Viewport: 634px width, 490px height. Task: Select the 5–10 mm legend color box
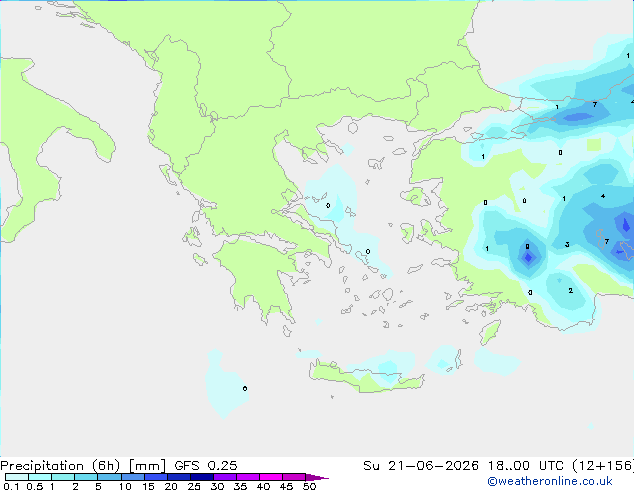(x=109, y=477)
